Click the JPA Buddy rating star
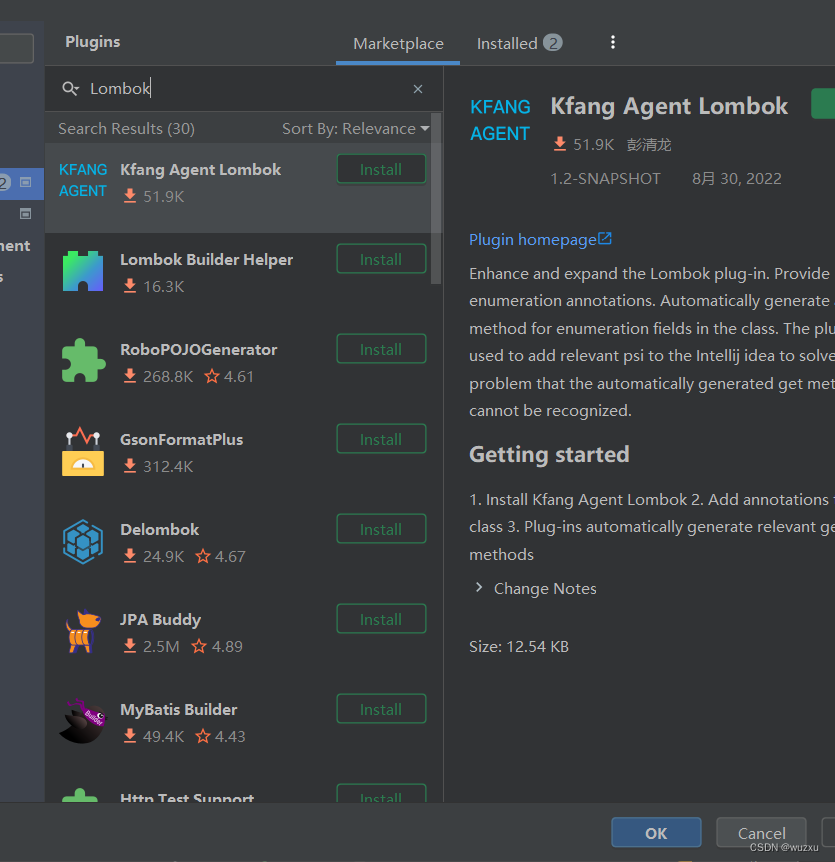 (199, 646)
